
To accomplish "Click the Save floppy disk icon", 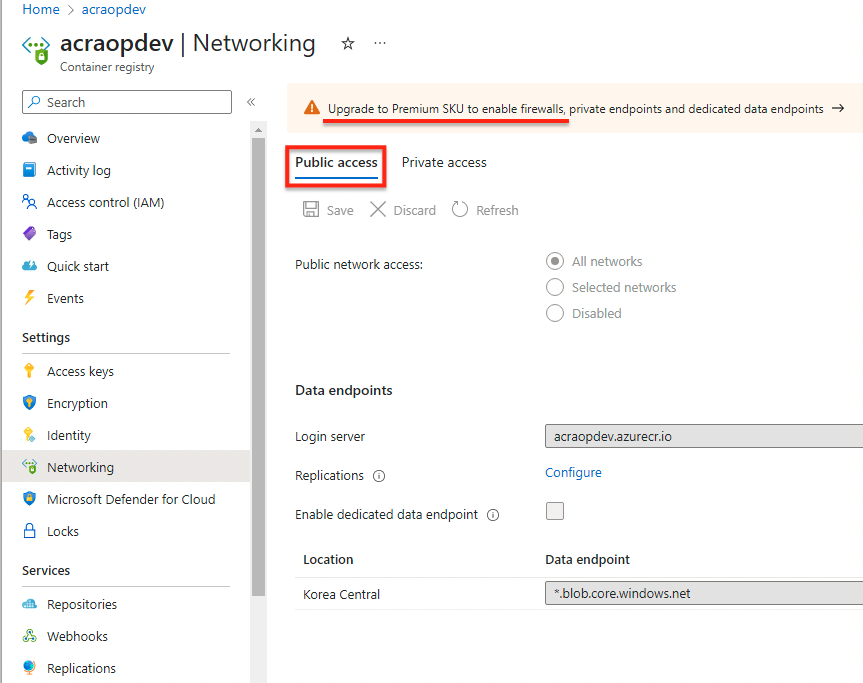I will tap(311, 209).
